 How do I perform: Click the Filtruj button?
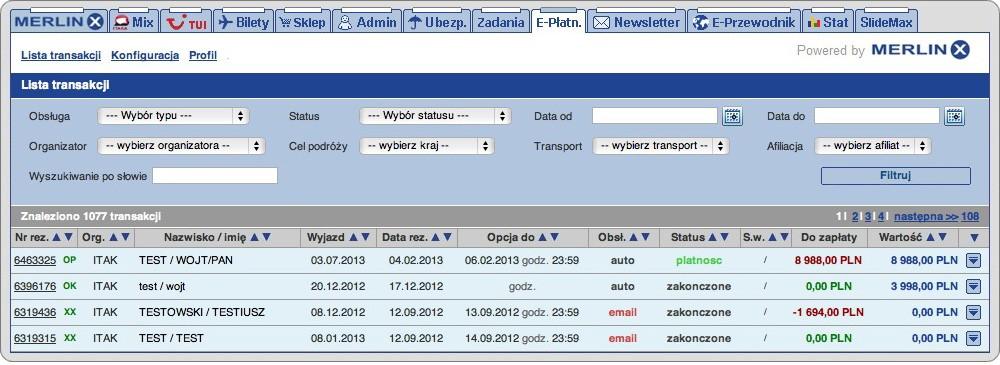[895, 175]
